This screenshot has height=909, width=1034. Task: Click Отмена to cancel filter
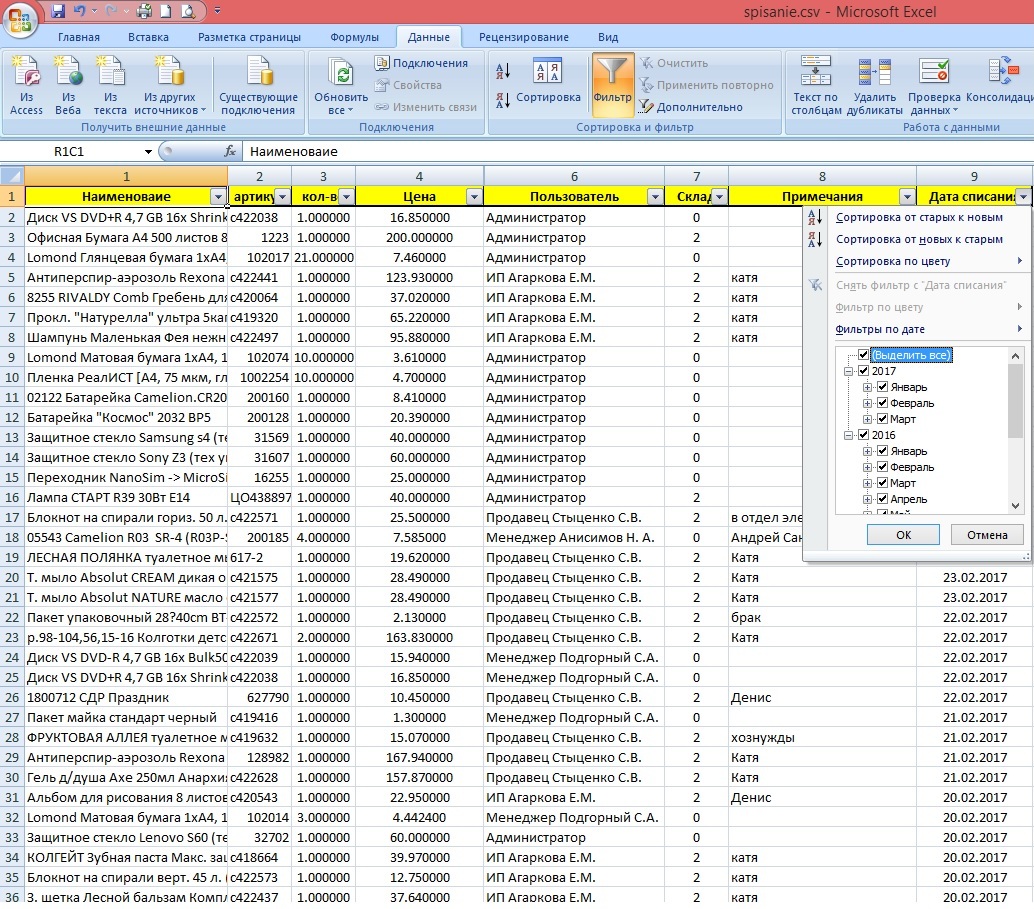(987, 535)
